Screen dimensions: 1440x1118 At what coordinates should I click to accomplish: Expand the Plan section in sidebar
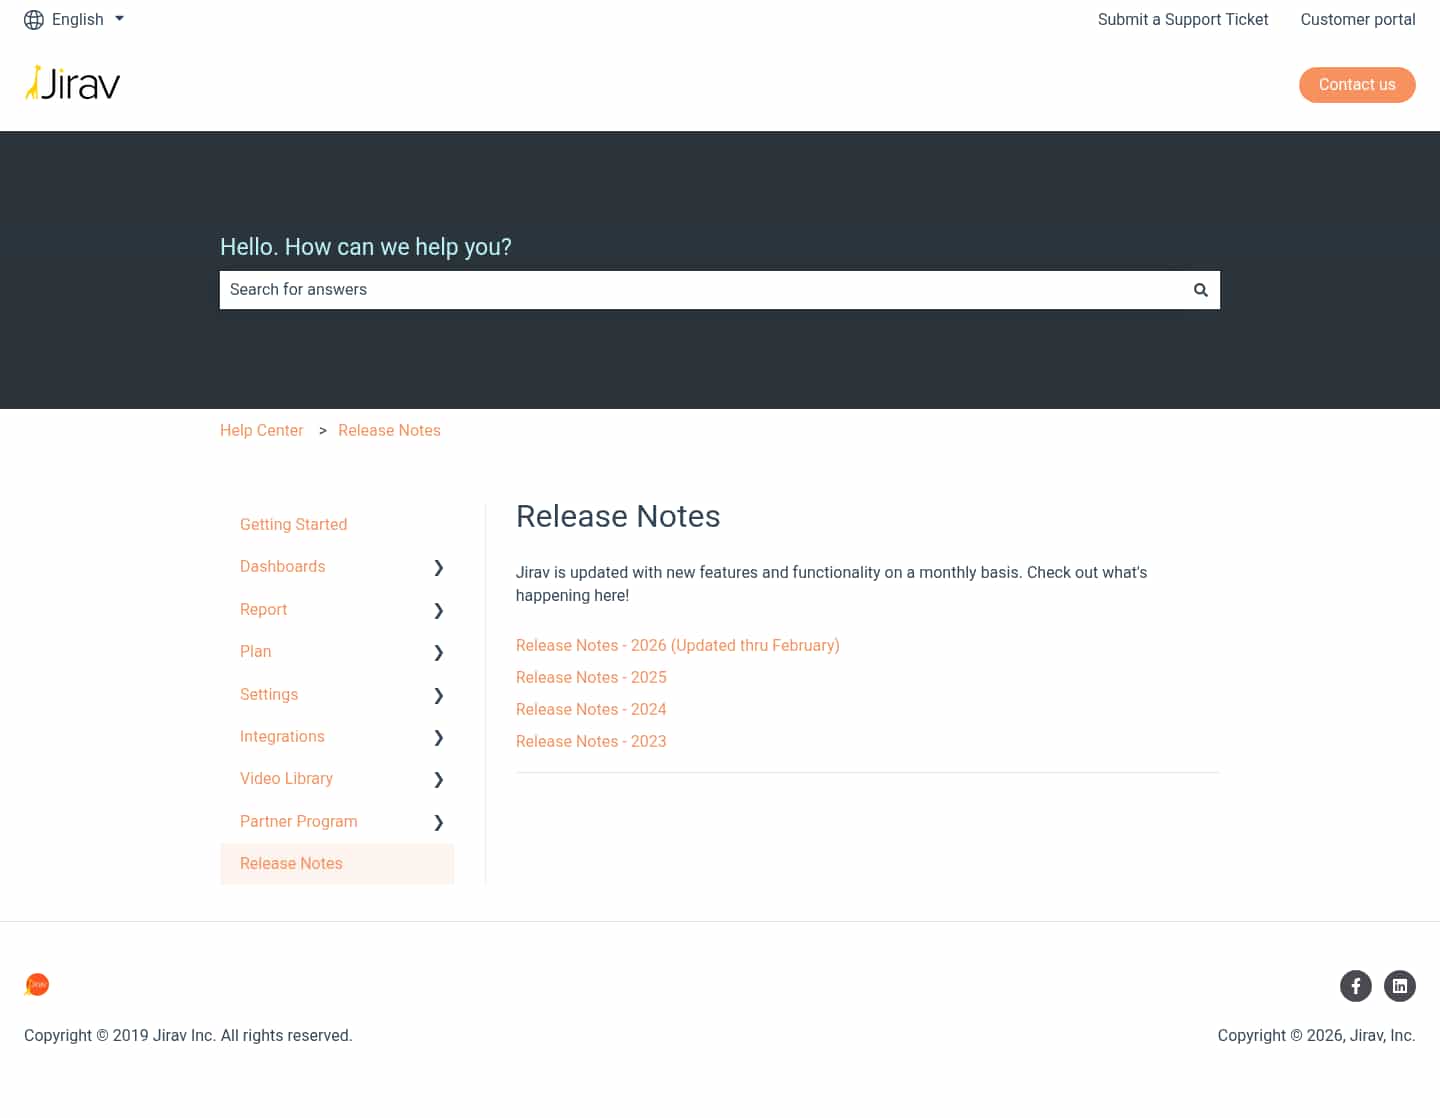(438, 652)
